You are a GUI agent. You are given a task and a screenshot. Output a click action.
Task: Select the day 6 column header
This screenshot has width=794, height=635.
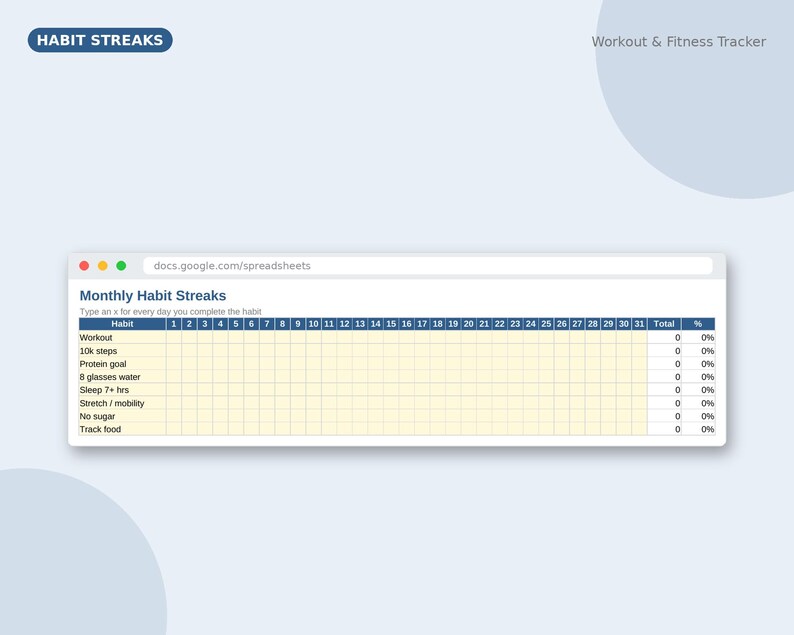pos(251,324)
